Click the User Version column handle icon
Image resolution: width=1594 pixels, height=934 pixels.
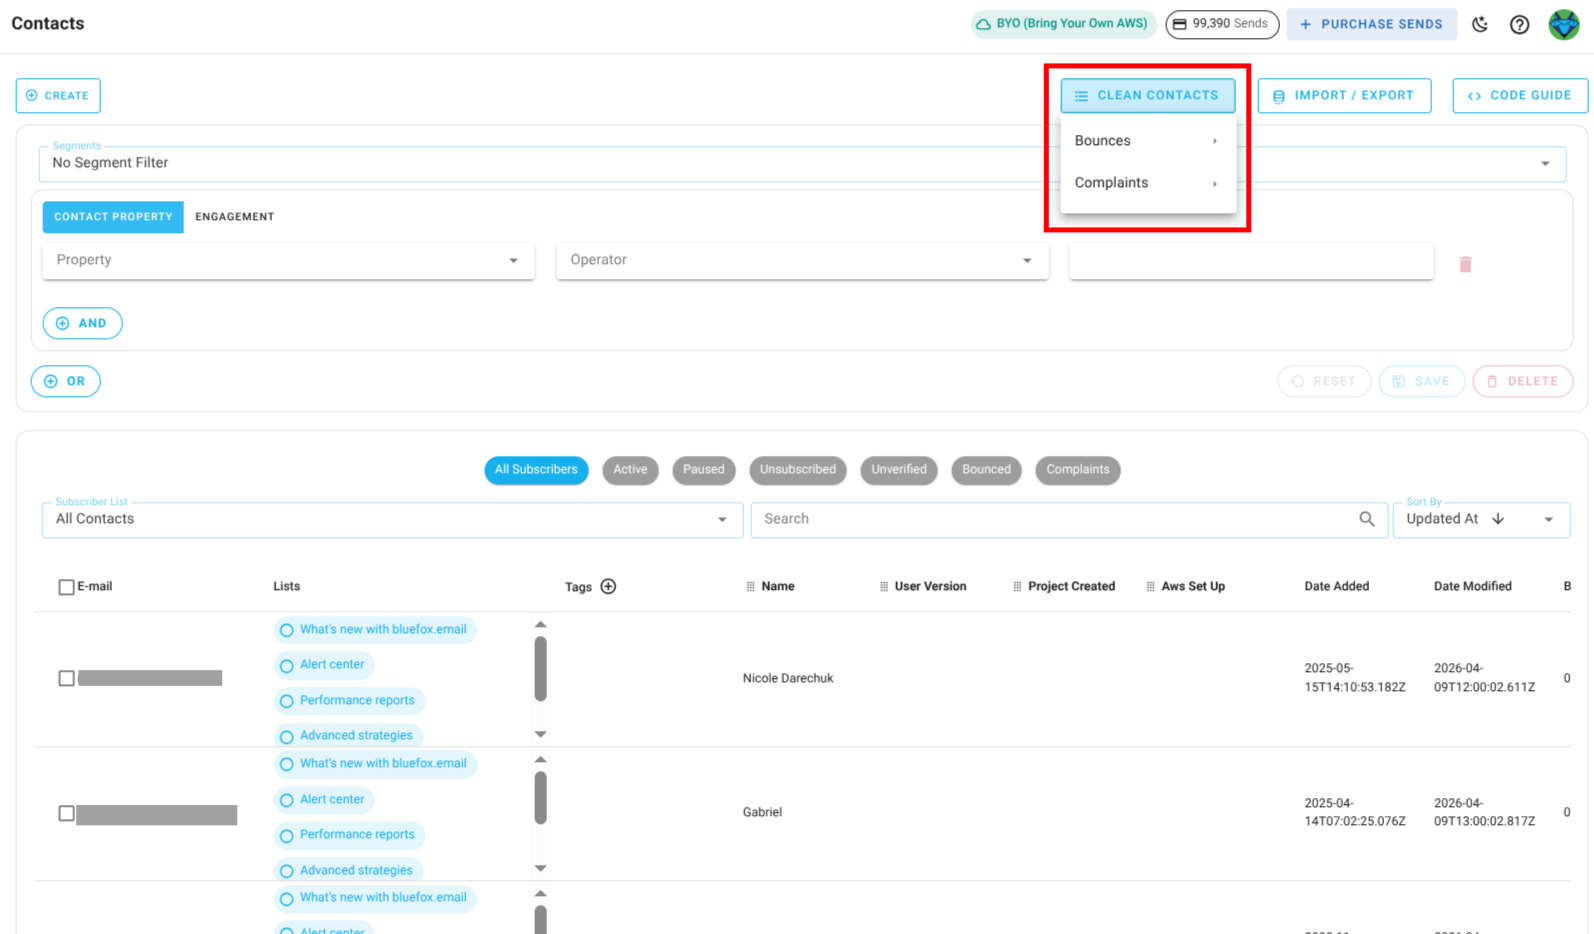tap(884, 587)
